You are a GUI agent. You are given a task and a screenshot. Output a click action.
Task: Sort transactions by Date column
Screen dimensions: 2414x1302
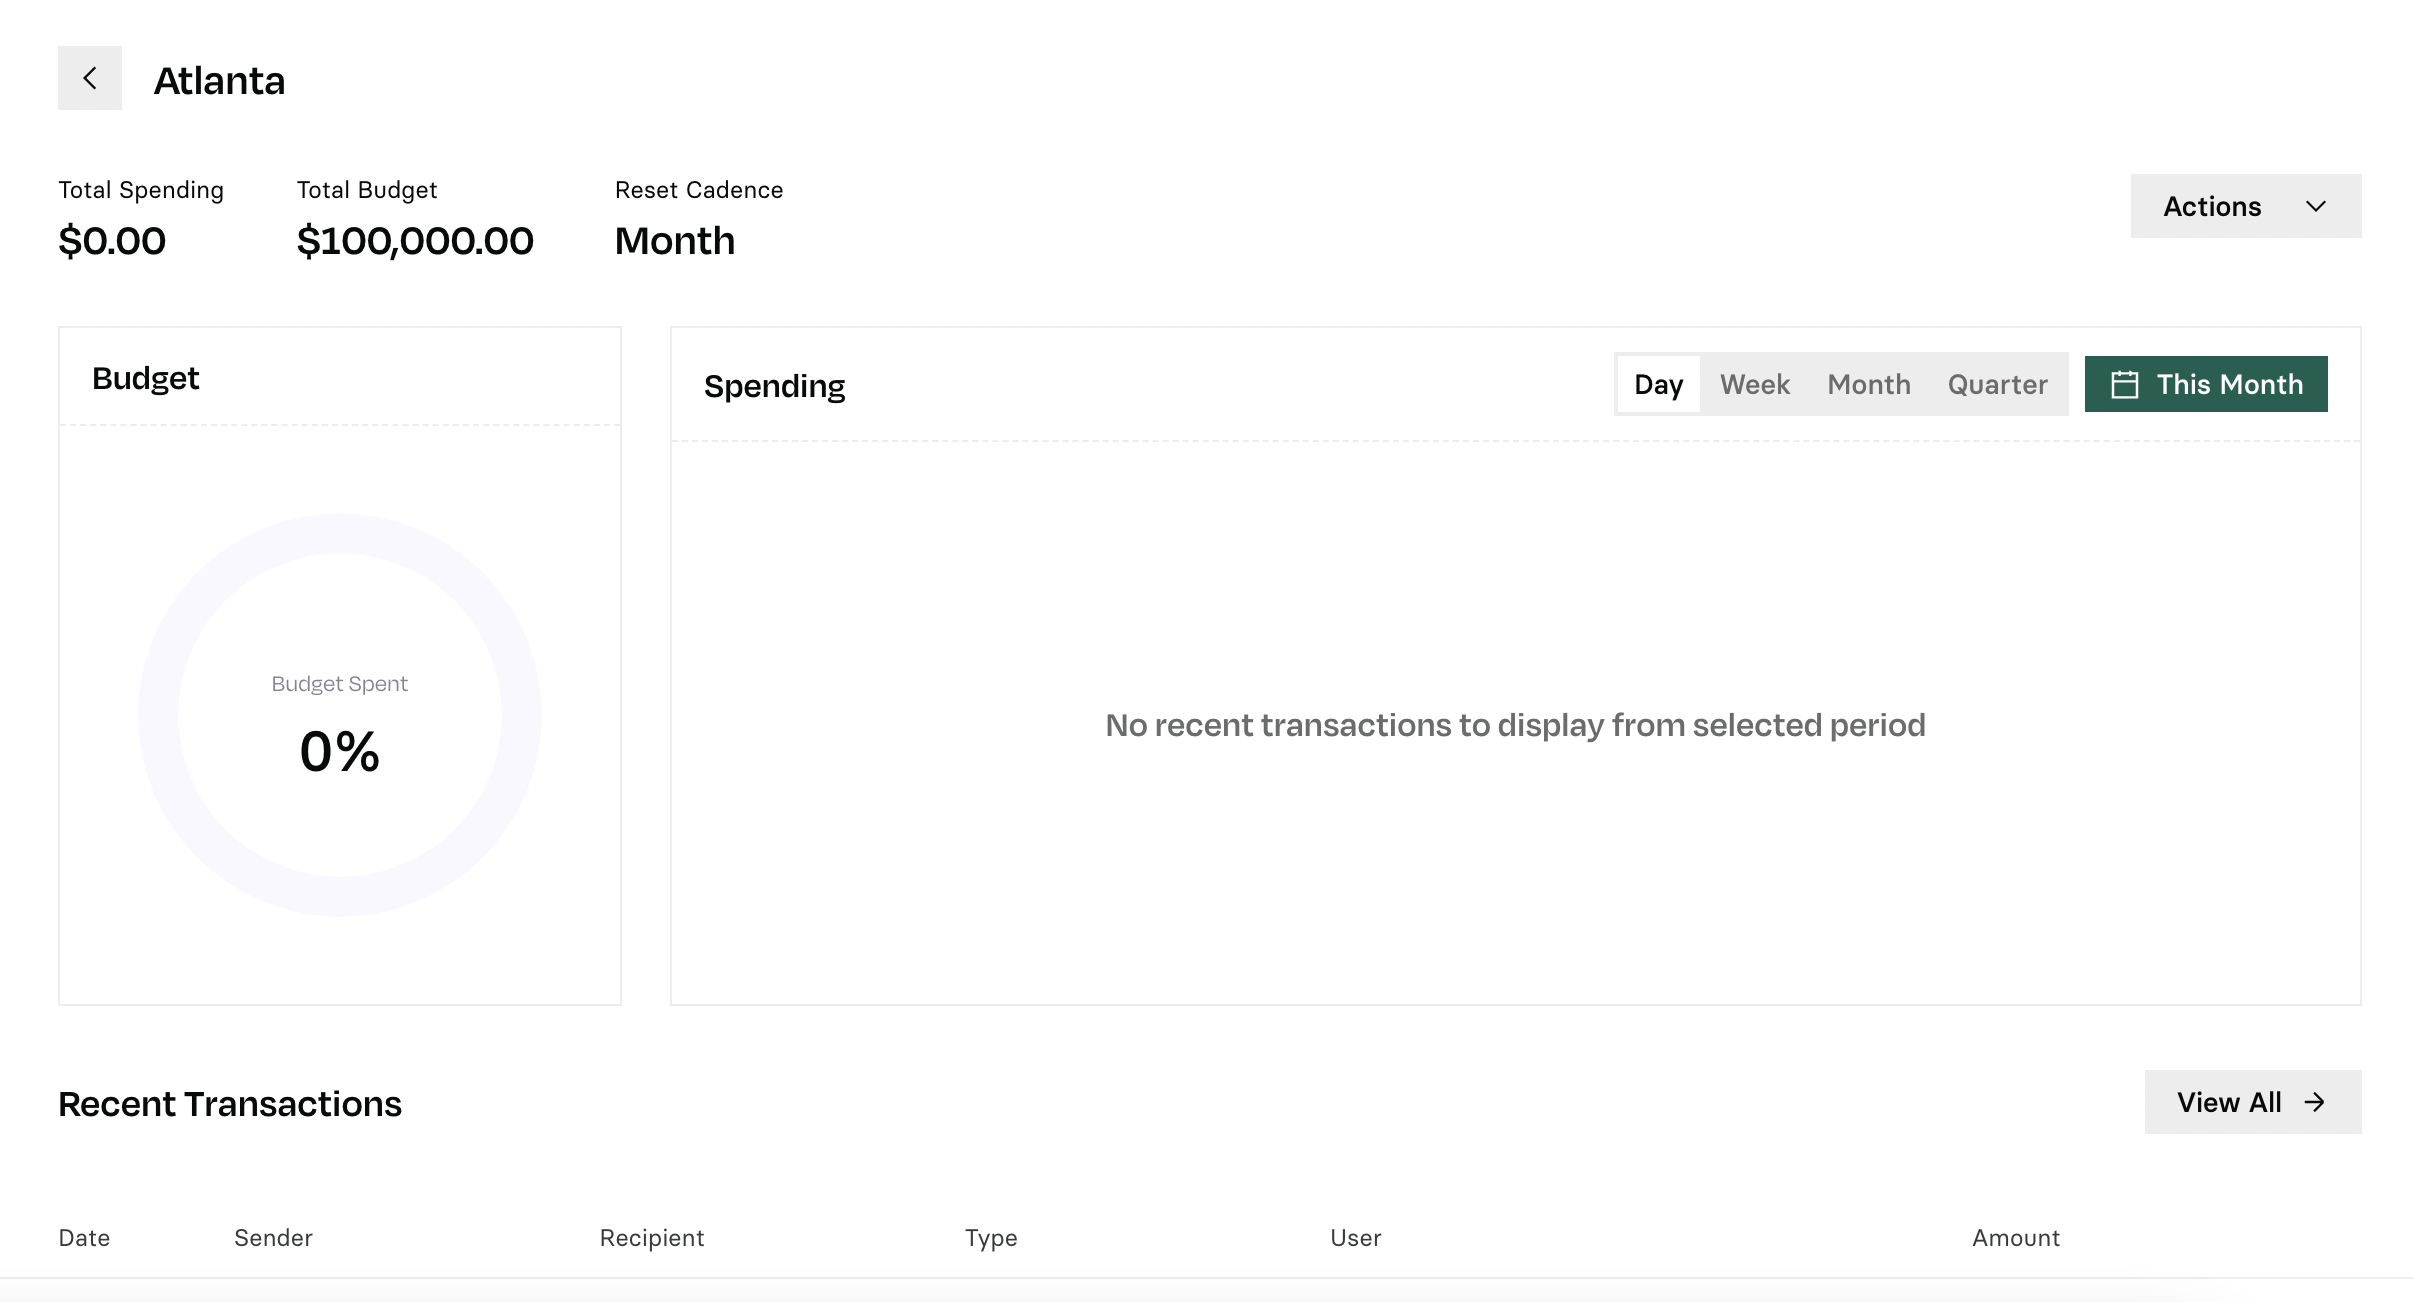(x=84, y=1238)
